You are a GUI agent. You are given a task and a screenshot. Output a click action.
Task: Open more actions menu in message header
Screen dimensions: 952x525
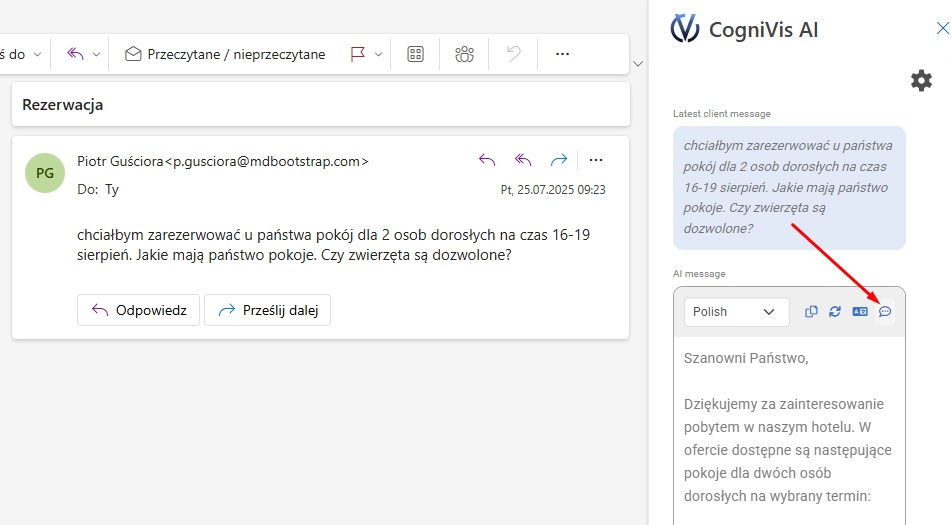[x=597, y=160]
